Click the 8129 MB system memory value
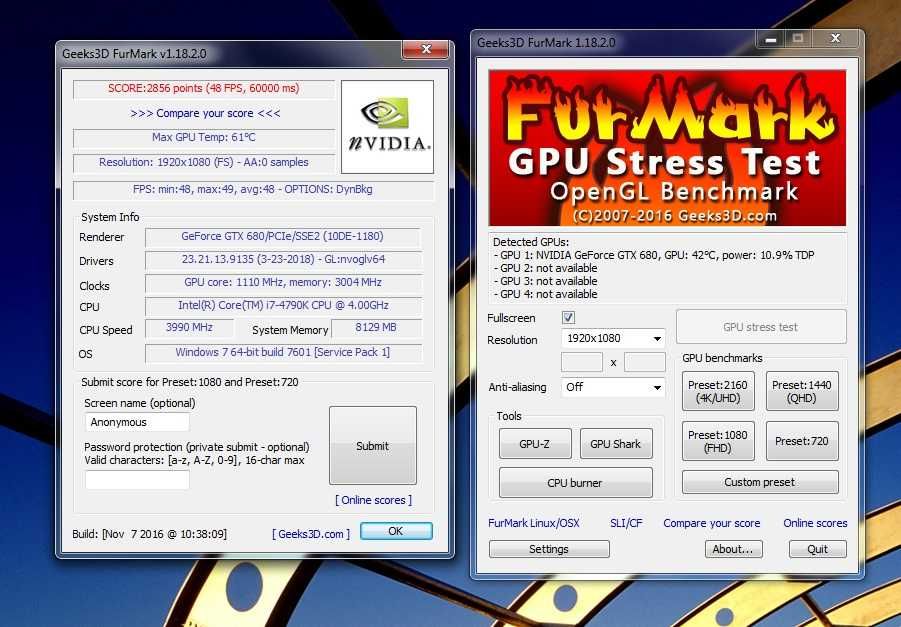This screenshot has height=627, width=901. click(x=376, y=328)
